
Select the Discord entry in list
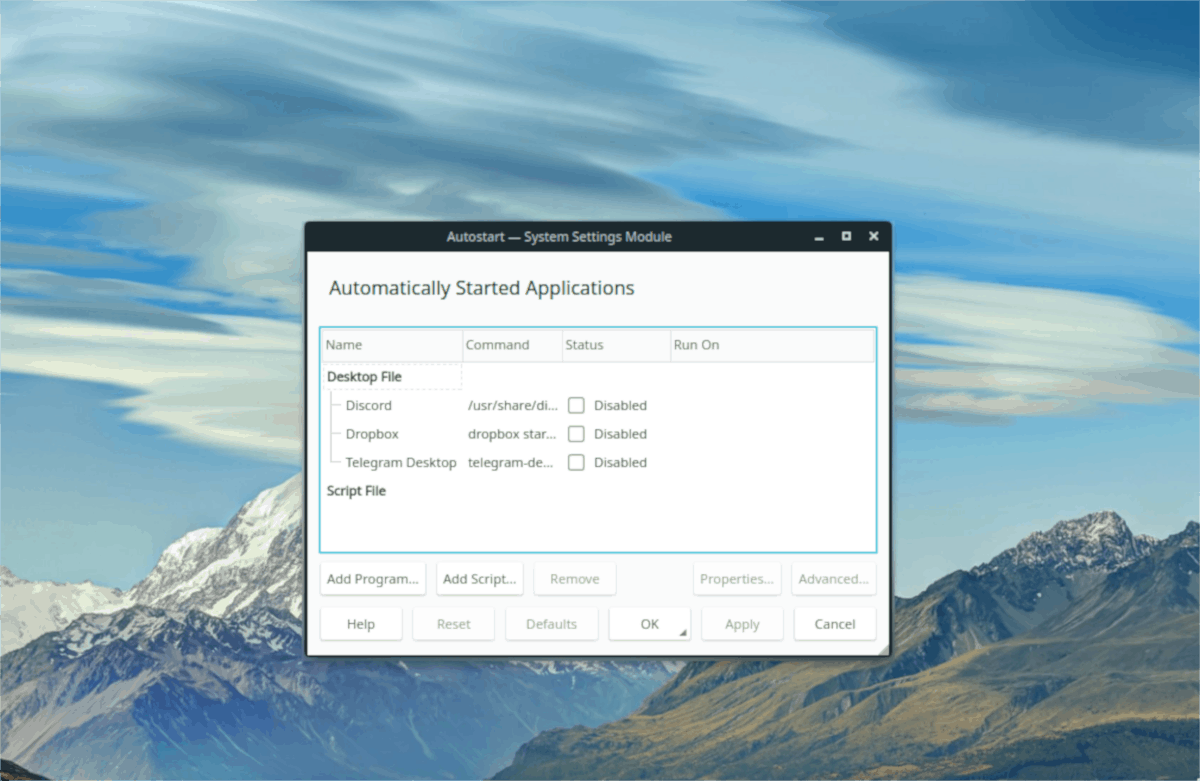pyautogui.click(x=369, y=405)
